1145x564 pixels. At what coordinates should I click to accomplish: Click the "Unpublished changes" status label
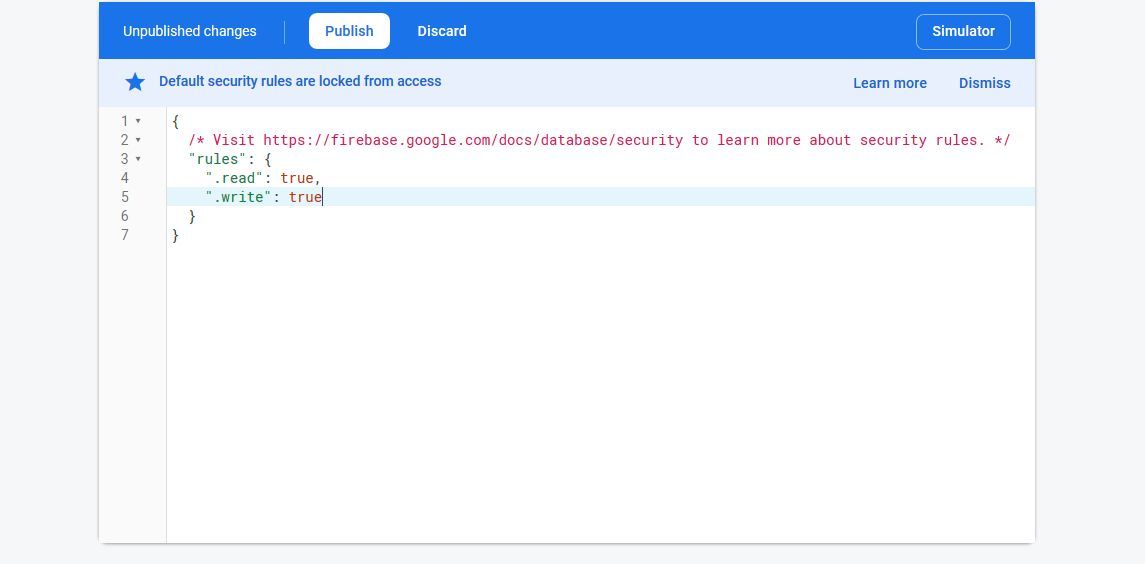(189, 31)
